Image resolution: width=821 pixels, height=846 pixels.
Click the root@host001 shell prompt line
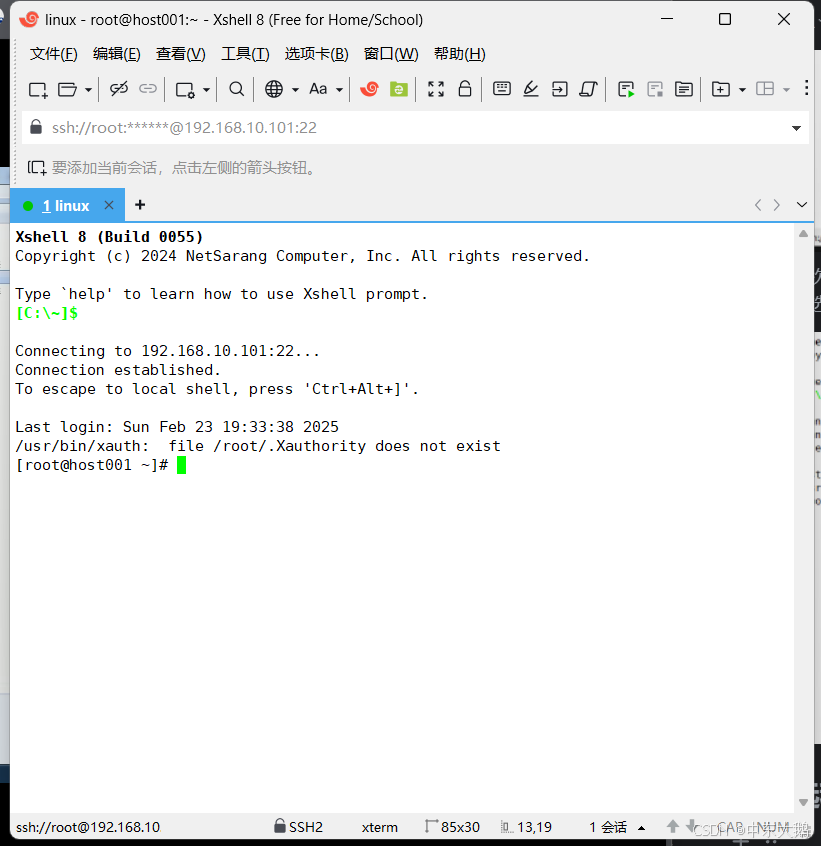click(x=101, y=465)
